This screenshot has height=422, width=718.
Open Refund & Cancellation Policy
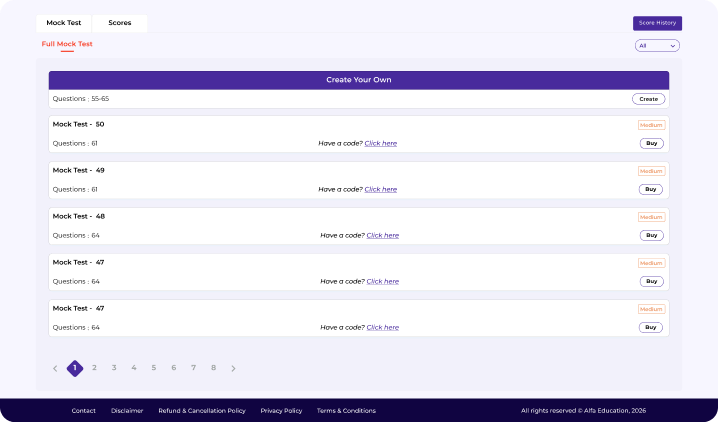coord(201,410)
